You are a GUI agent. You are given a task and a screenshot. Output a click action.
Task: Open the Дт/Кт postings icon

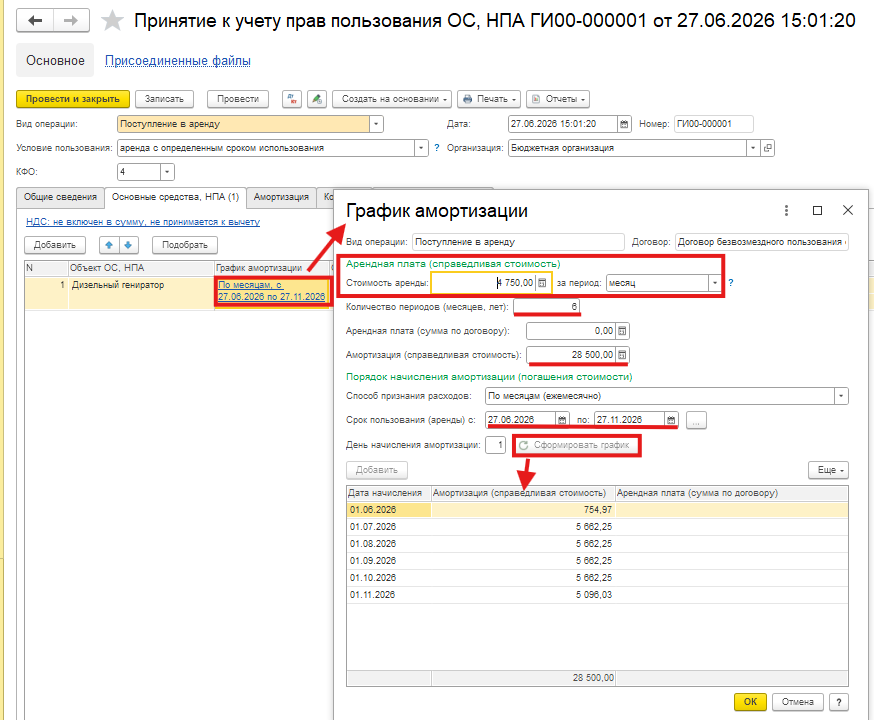[x=292, y=99]
